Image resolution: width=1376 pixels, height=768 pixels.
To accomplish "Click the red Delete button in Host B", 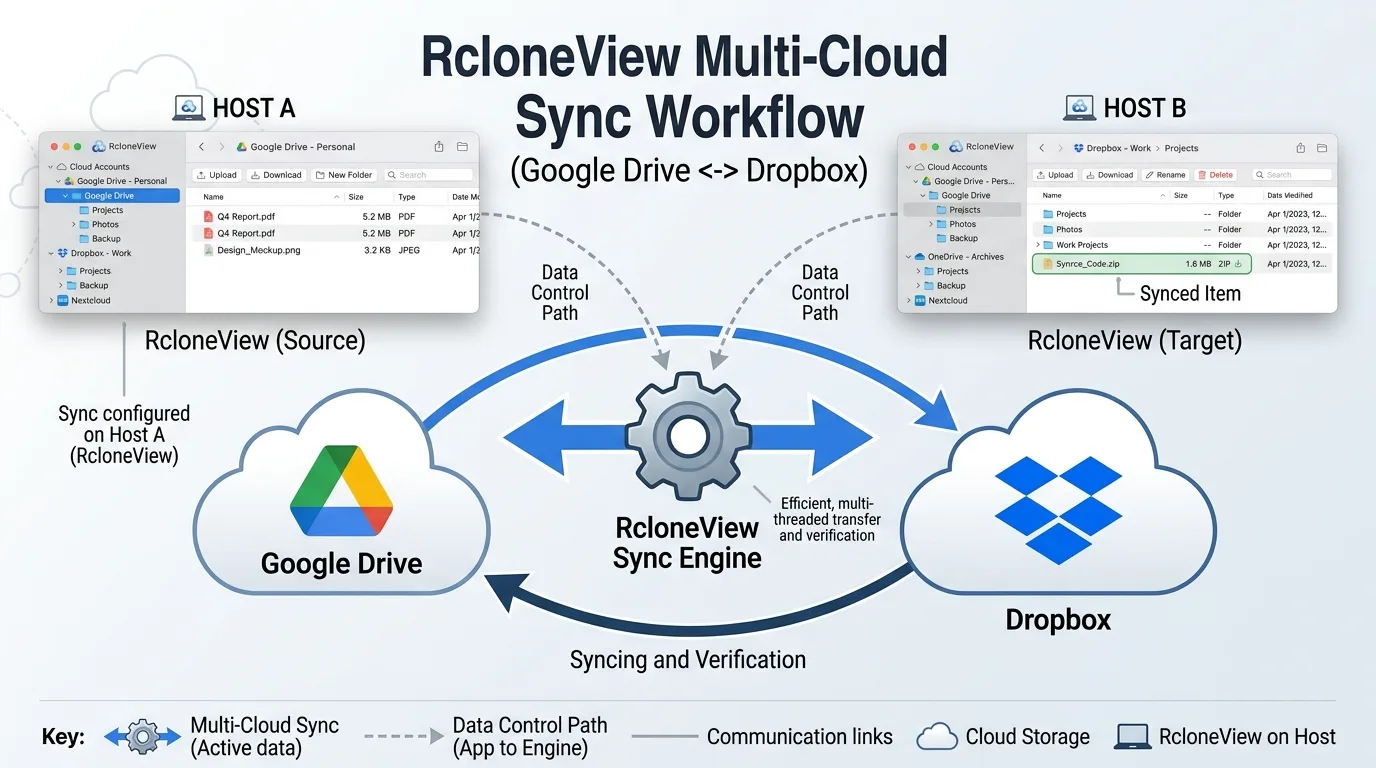I will coord(1216,175).
